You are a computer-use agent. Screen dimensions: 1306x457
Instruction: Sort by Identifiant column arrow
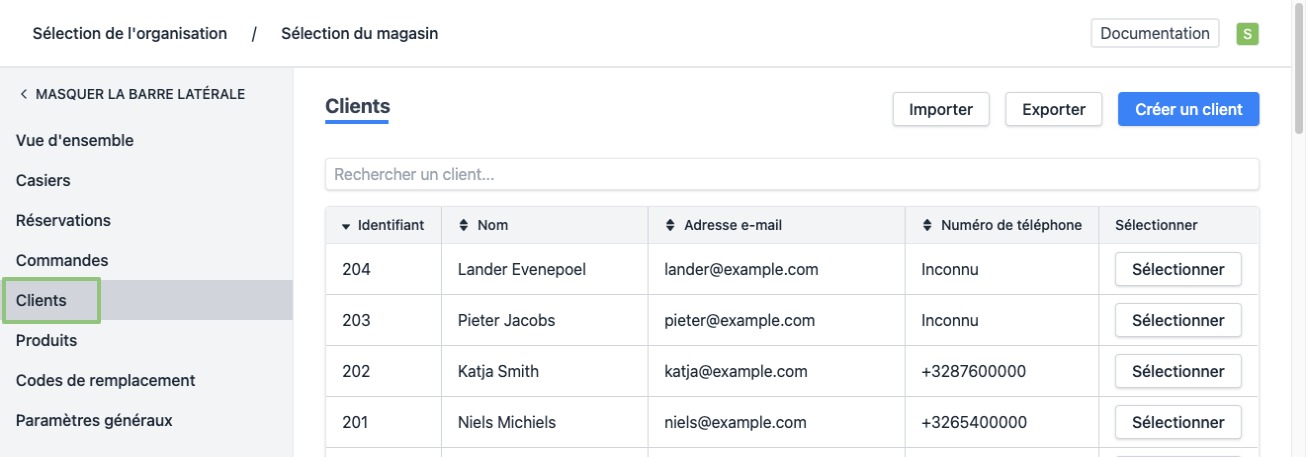tap(346, 226)
